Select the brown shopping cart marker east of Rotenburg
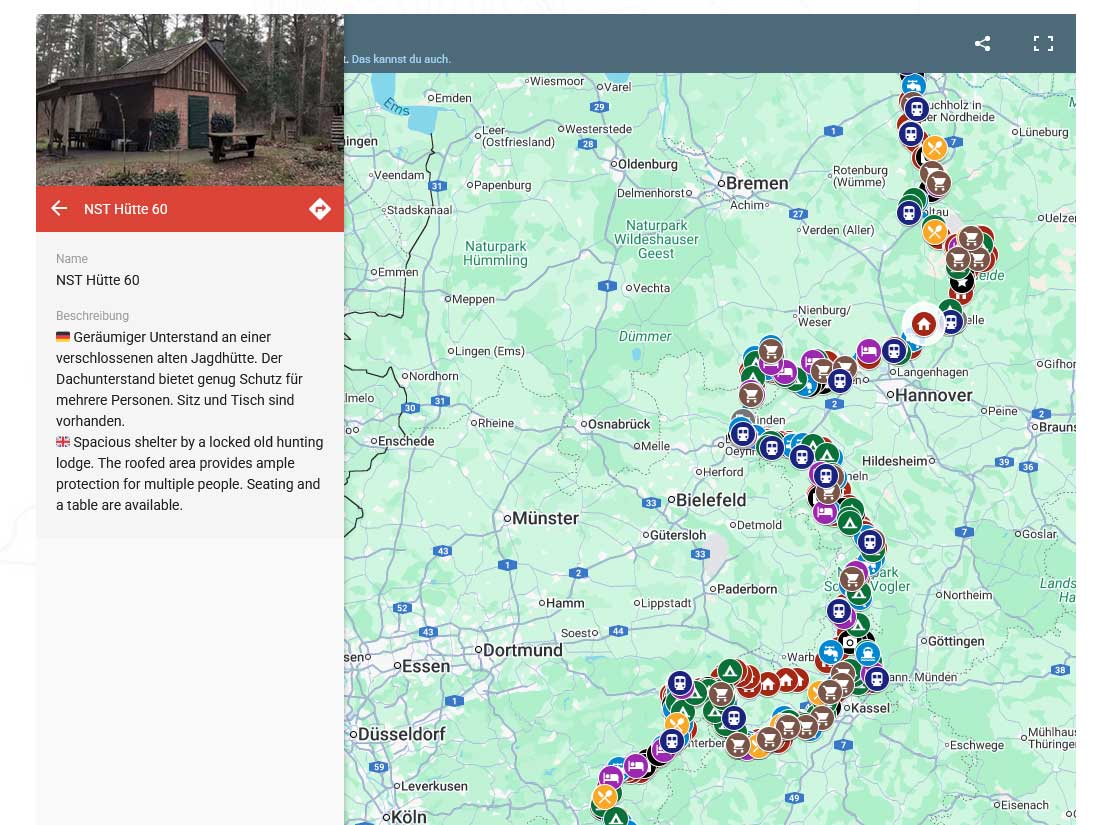This screenshot has width=1100, height=825. pyautogui.click(x=938, y=183)
